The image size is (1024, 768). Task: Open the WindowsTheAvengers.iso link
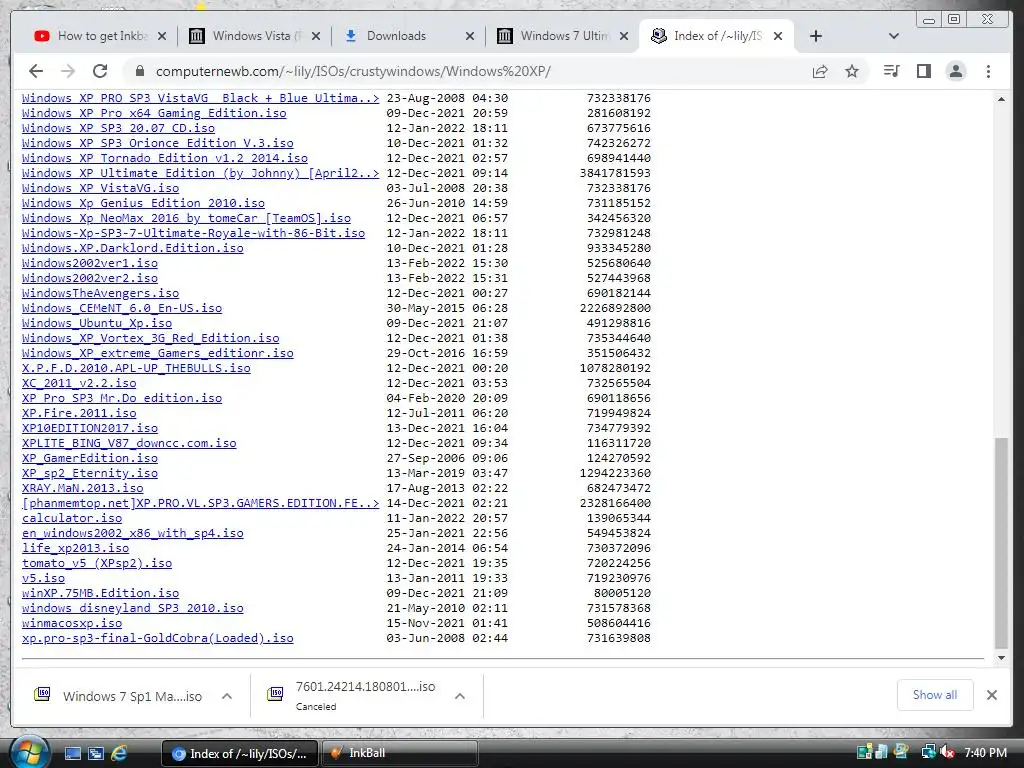(x=101, y=293)
